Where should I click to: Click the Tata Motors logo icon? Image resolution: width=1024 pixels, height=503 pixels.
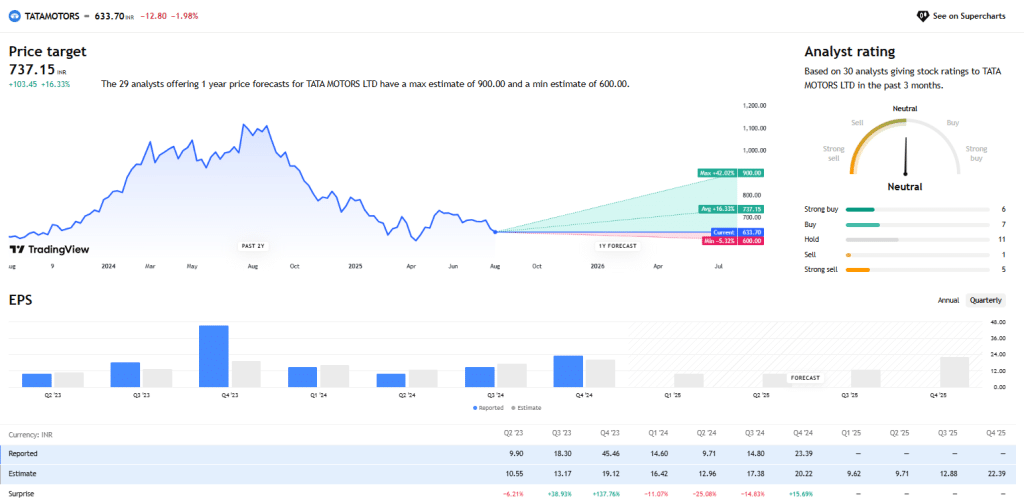pyautogui.click(x=14, y=16)
